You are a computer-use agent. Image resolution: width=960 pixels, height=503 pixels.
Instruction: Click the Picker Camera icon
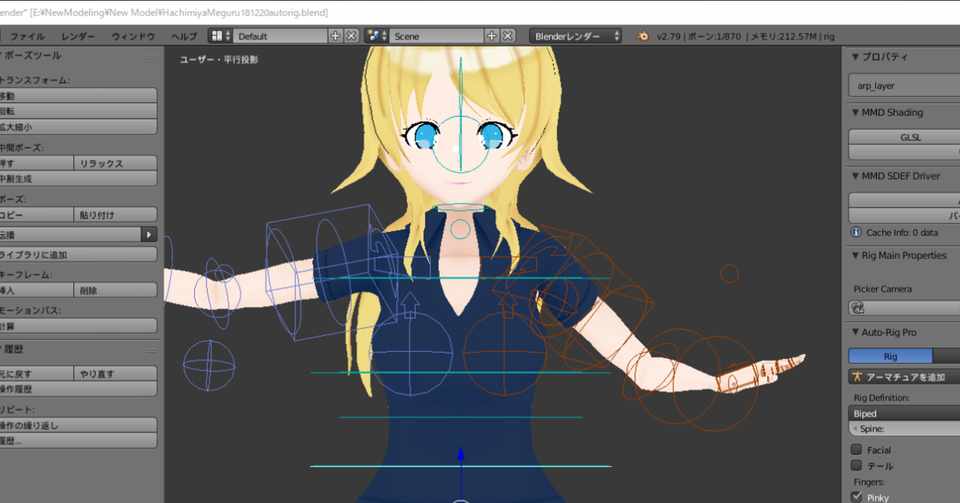pos(858,308)
